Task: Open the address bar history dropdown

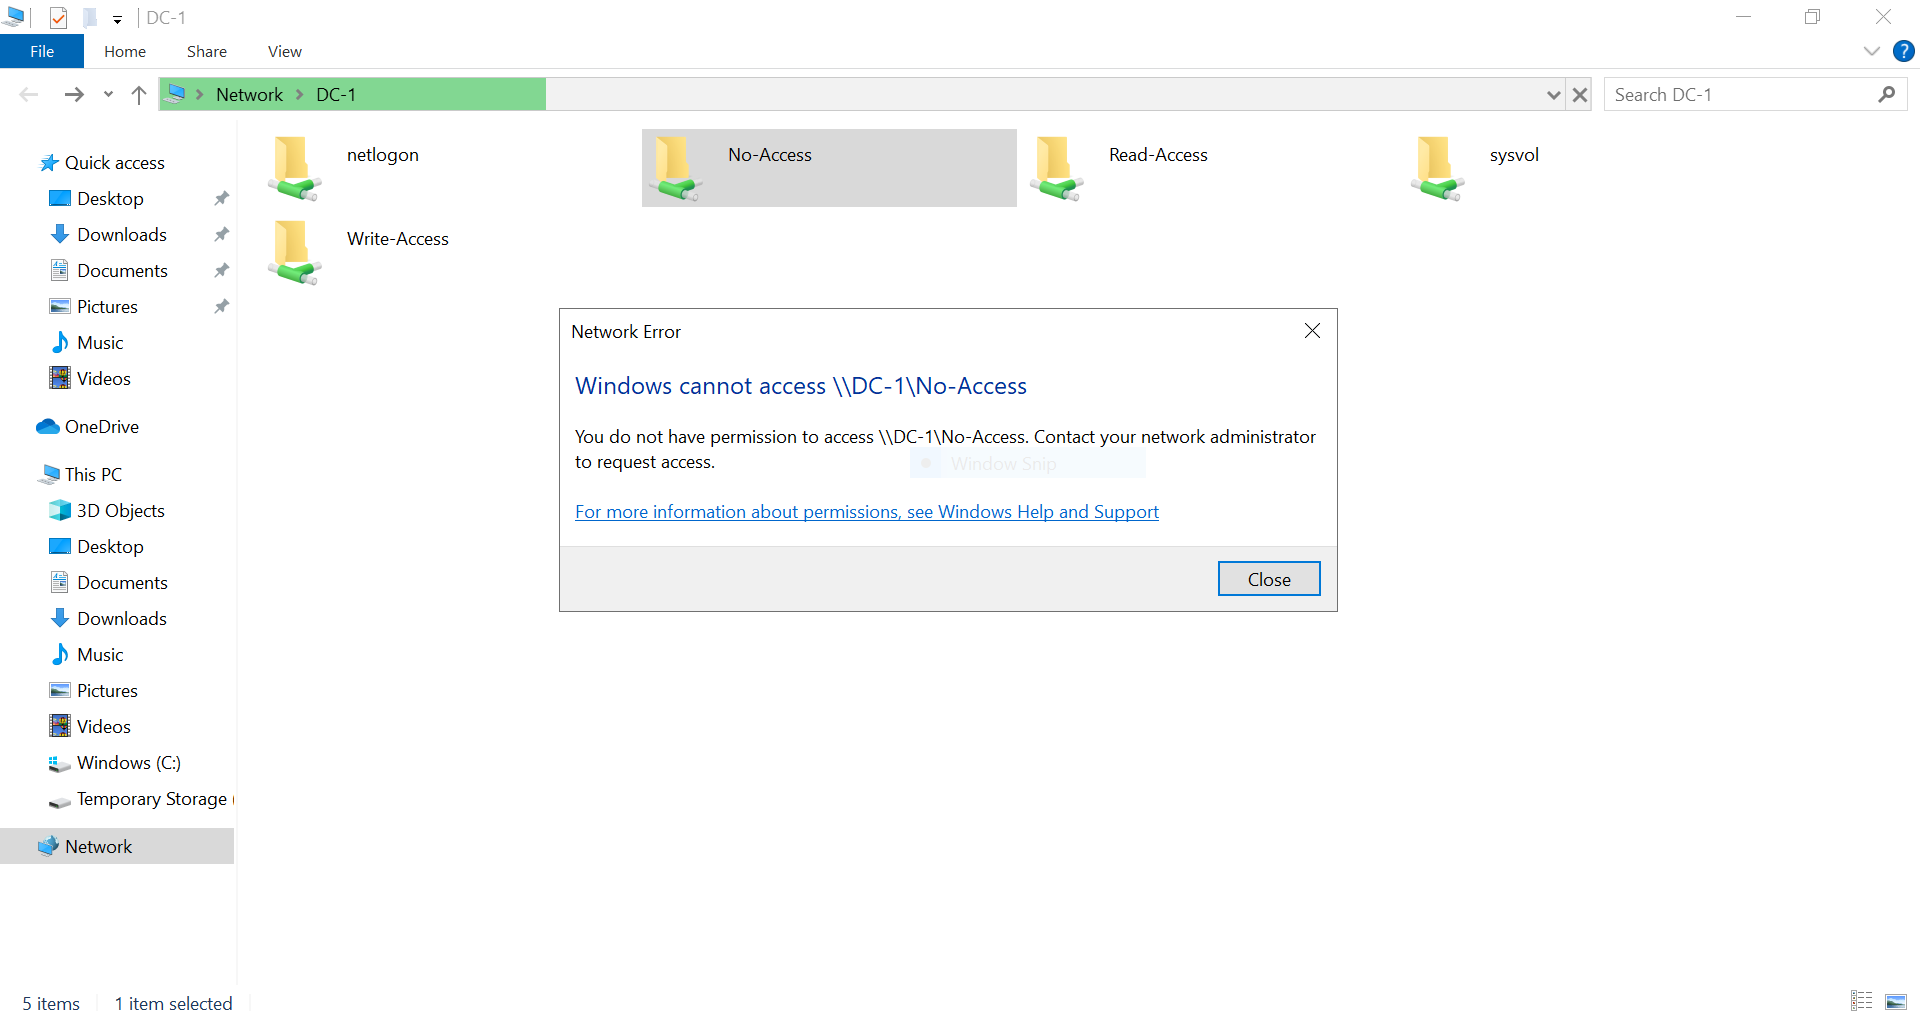Action: coord(1553,95)
